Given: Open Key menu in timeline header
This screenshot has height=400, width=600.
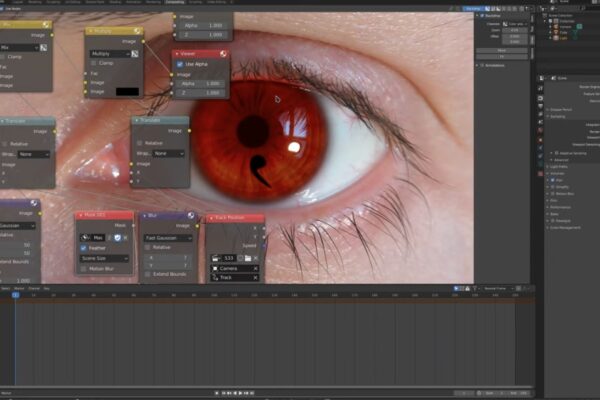Looking at the screenshot, I should click(x=46, y=289).
